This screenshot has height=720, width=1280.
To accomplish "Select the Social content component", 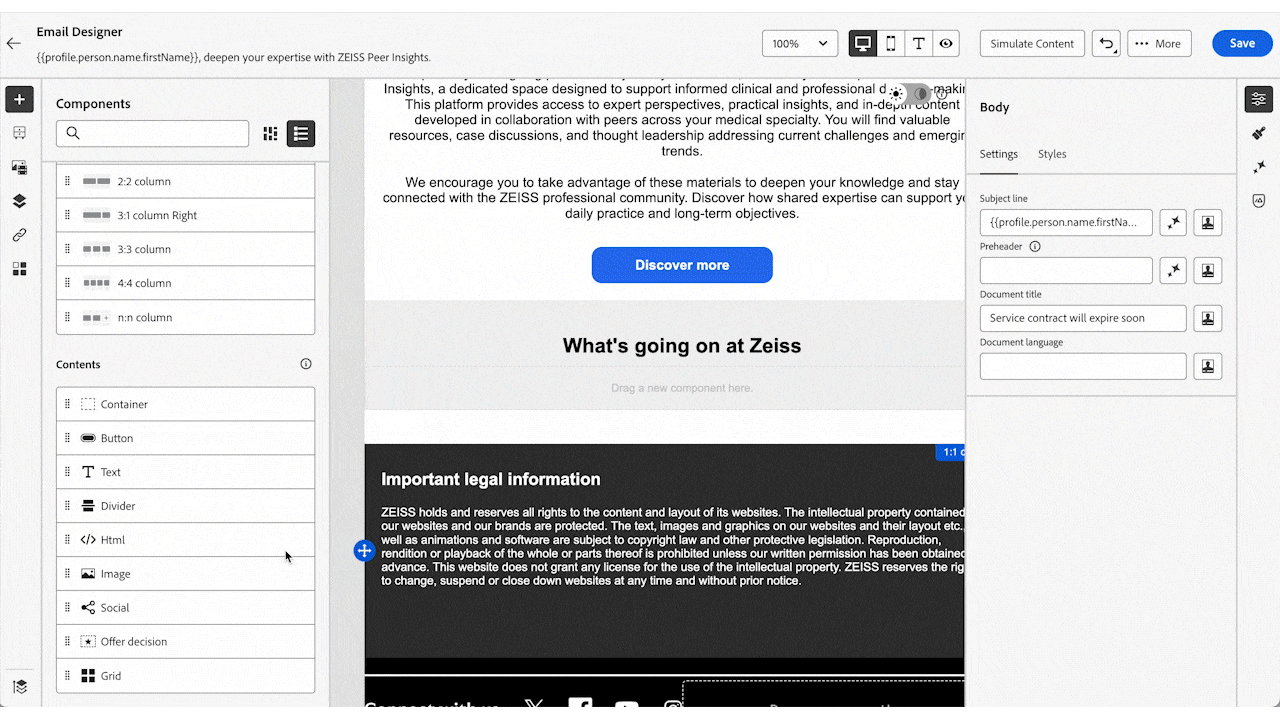I will pyautogui.click(x=185, y=608).
